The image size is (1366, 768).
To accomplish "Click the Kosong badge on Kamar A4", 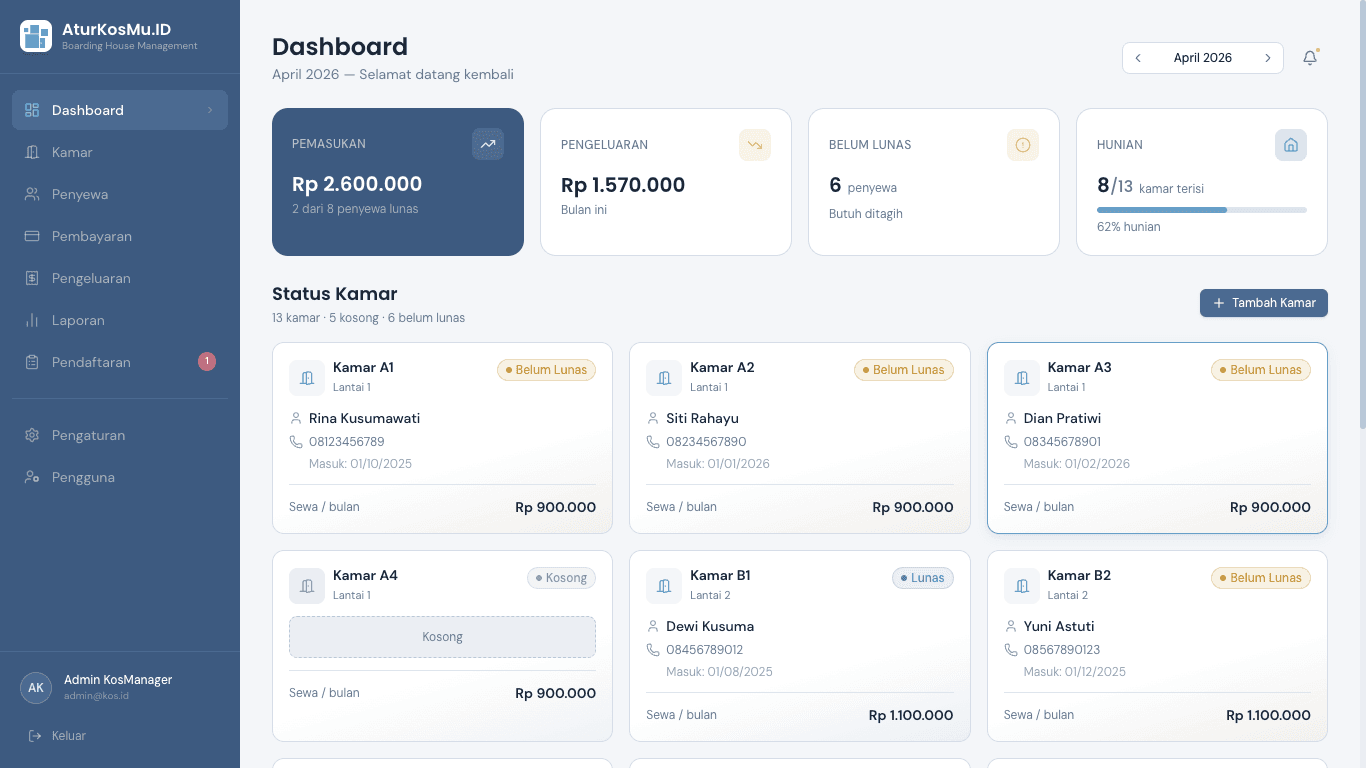I will click(562, 578).
